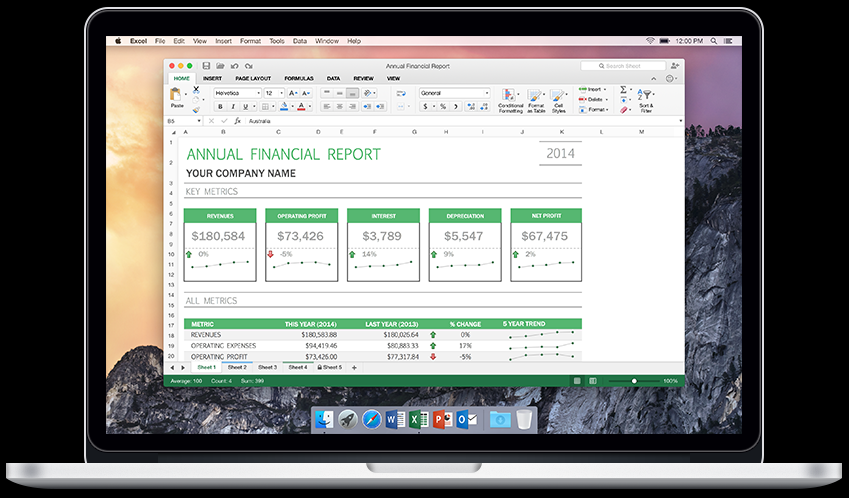Adjust the zoom slider in status bar

[x=634, y=381]
